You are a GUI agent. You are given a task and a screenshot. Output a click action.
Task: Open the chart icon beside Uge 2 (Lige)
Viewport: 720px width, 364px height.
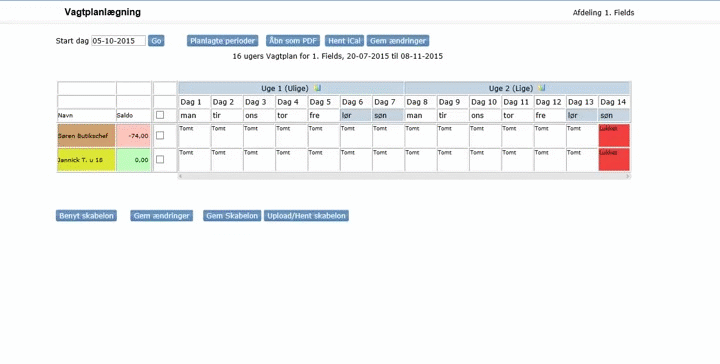pyautogui.click(x=542, y=88)
